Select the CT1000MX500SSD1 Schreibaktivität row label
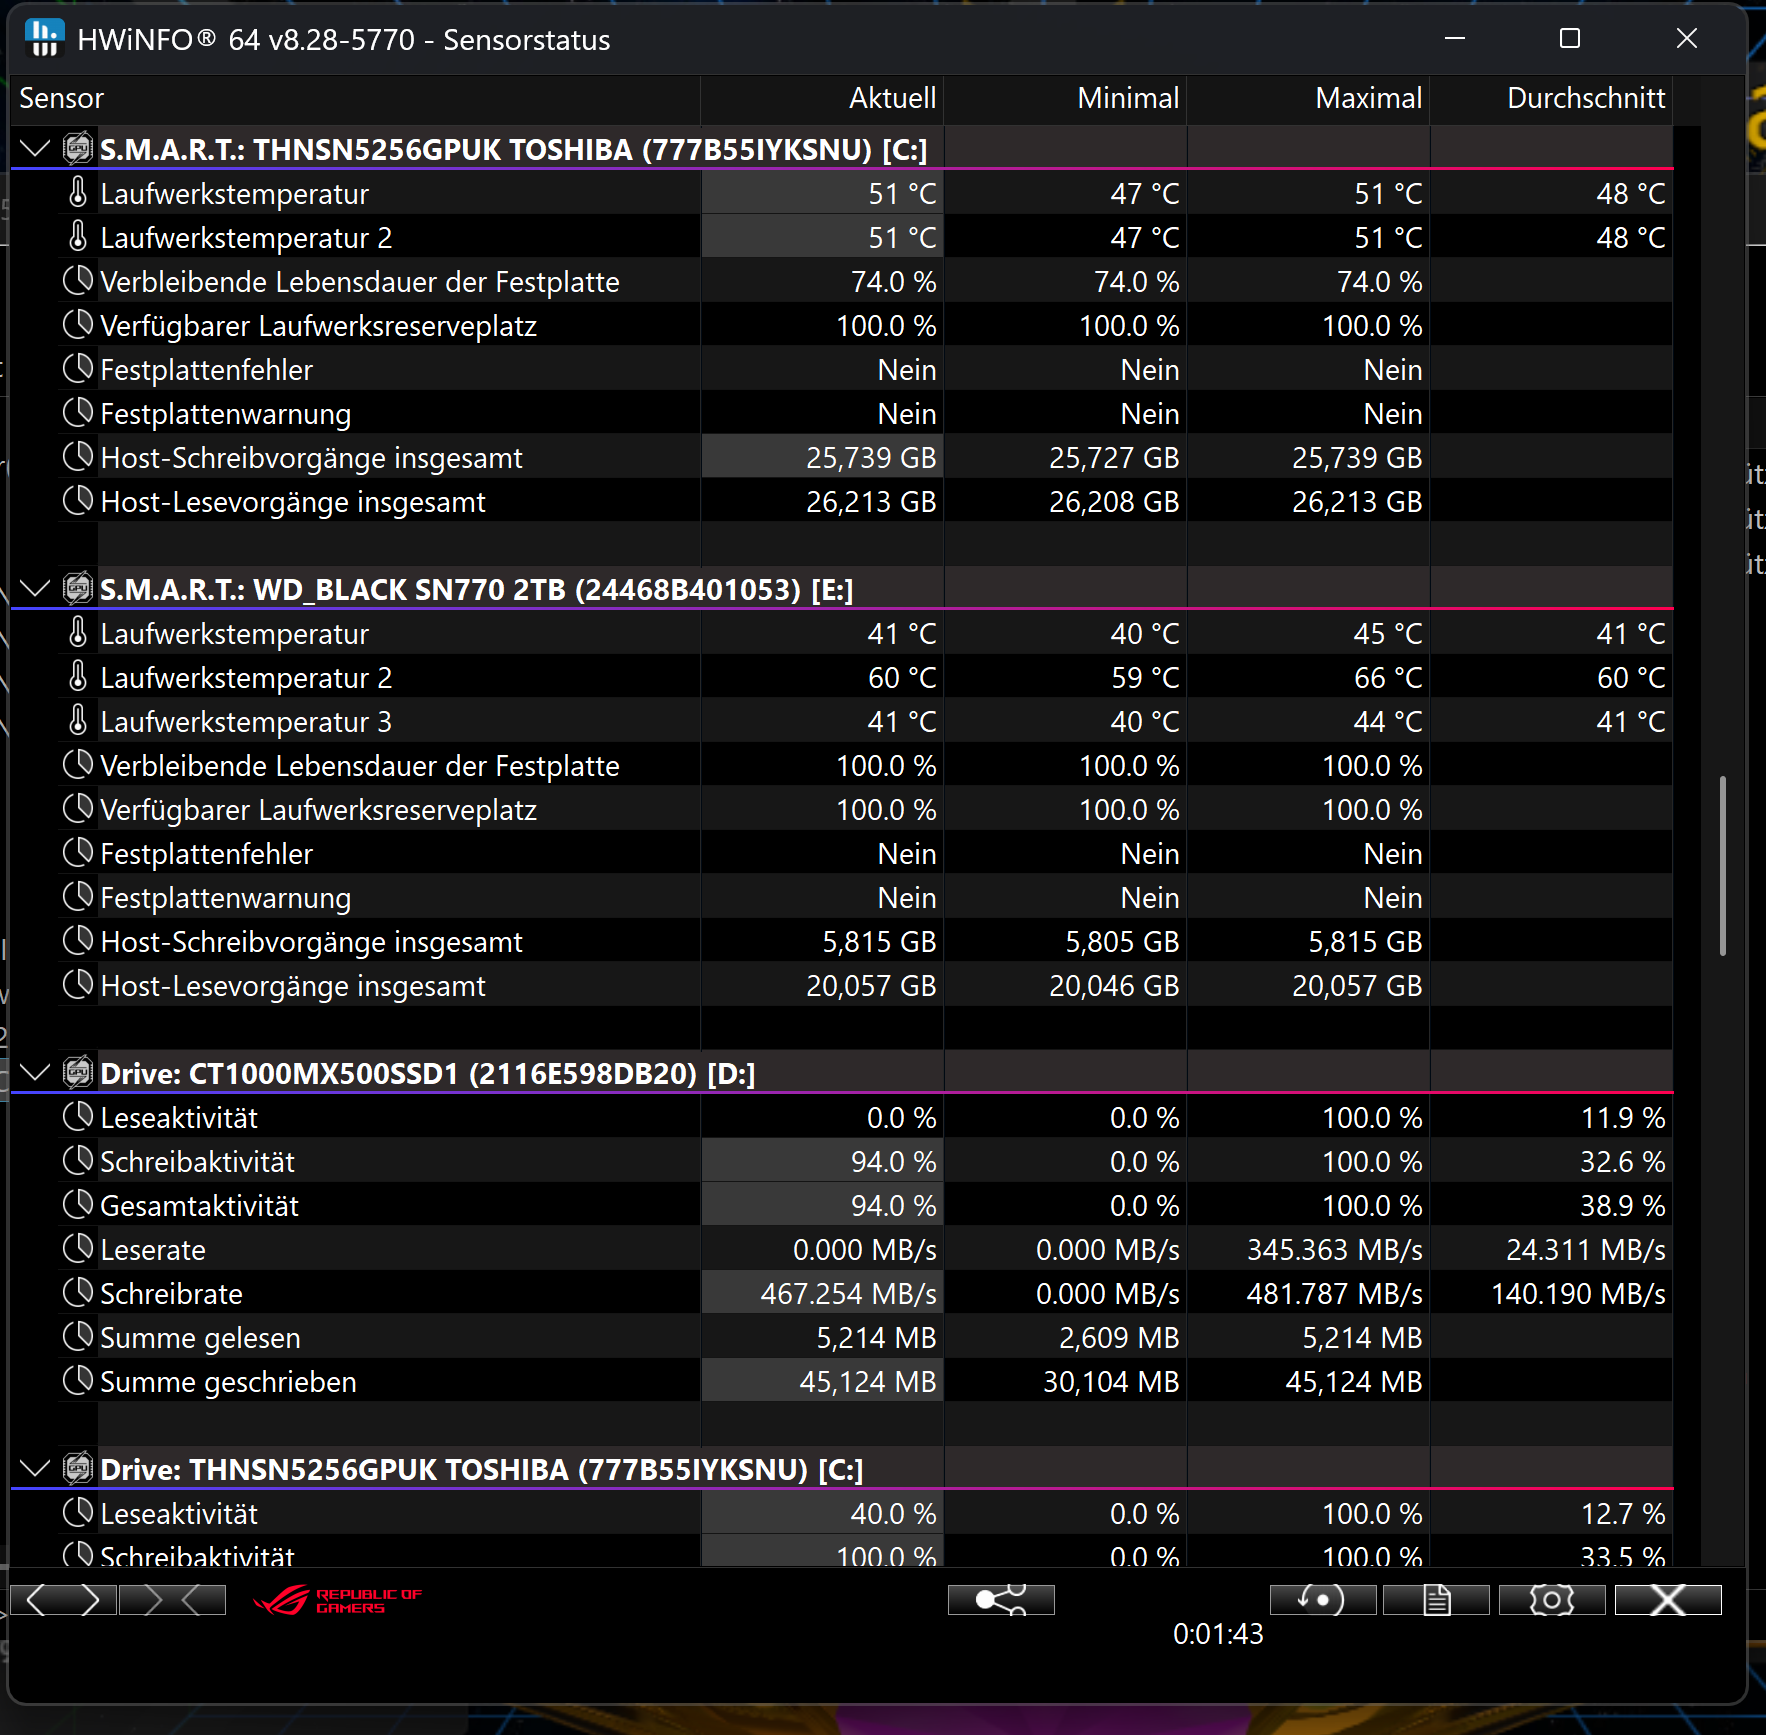The height and width of the screenshot is (1735, 1766). [198, 1162]
